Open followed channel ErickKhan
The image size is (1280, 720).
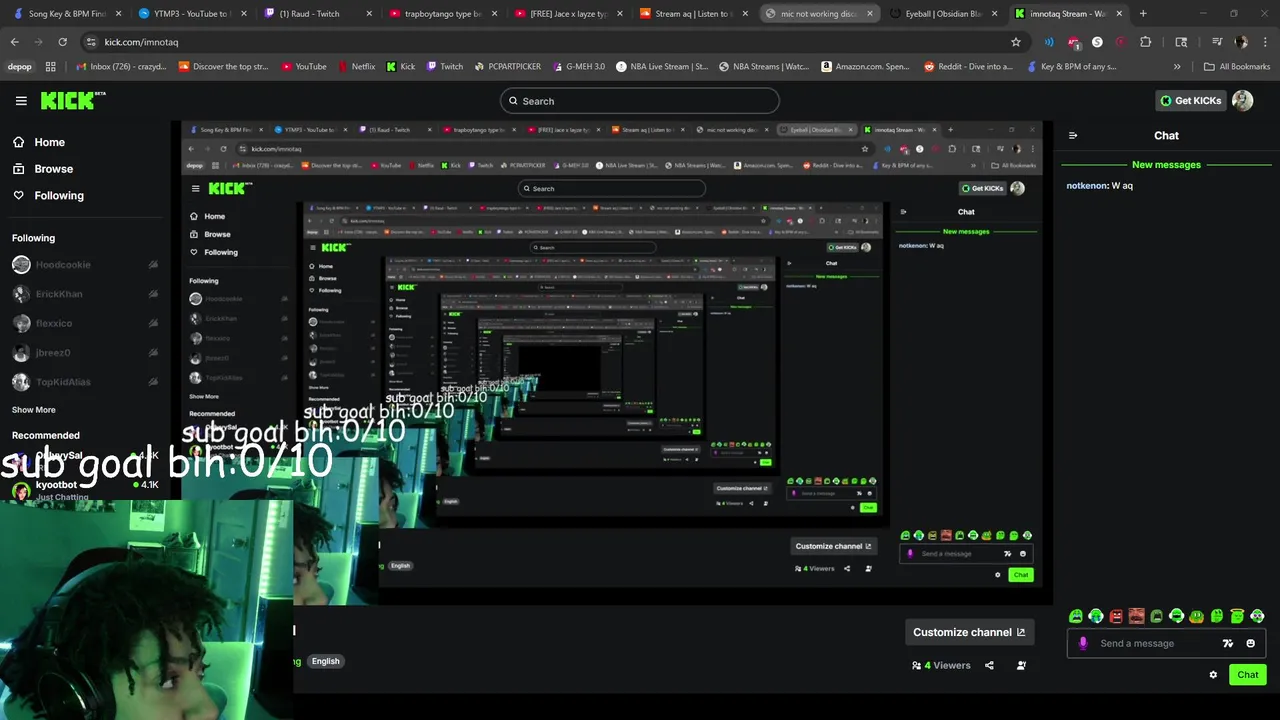coord(85,294)
